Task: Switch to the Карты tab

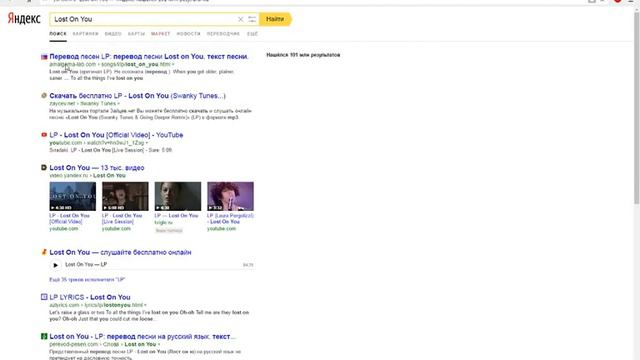Action: [x=136, y=34]
